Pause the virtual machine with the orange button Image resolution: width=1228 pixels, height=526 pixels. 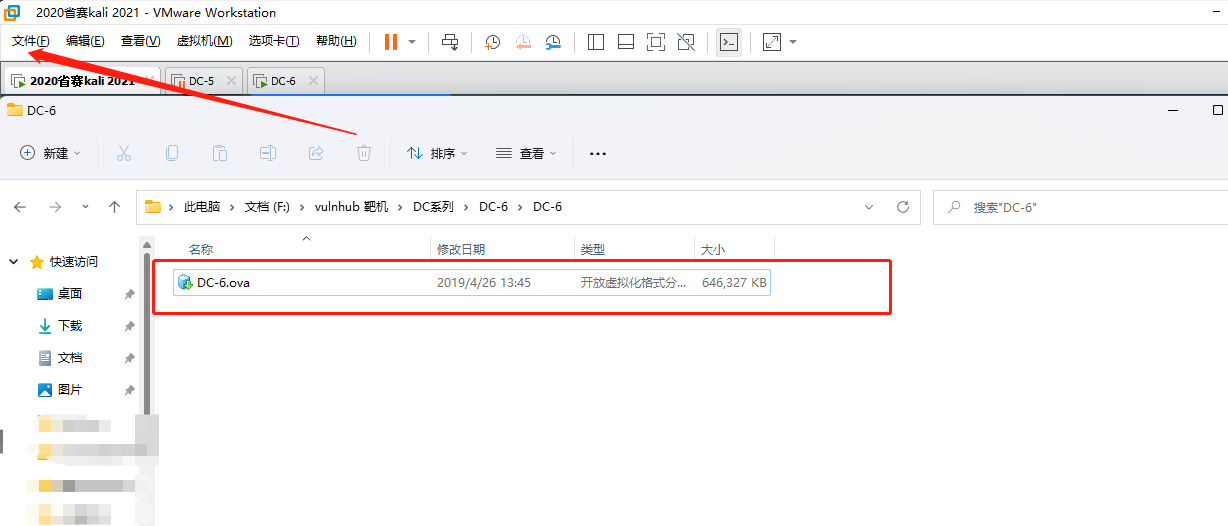pyautogui.click(x=391, y=42)
